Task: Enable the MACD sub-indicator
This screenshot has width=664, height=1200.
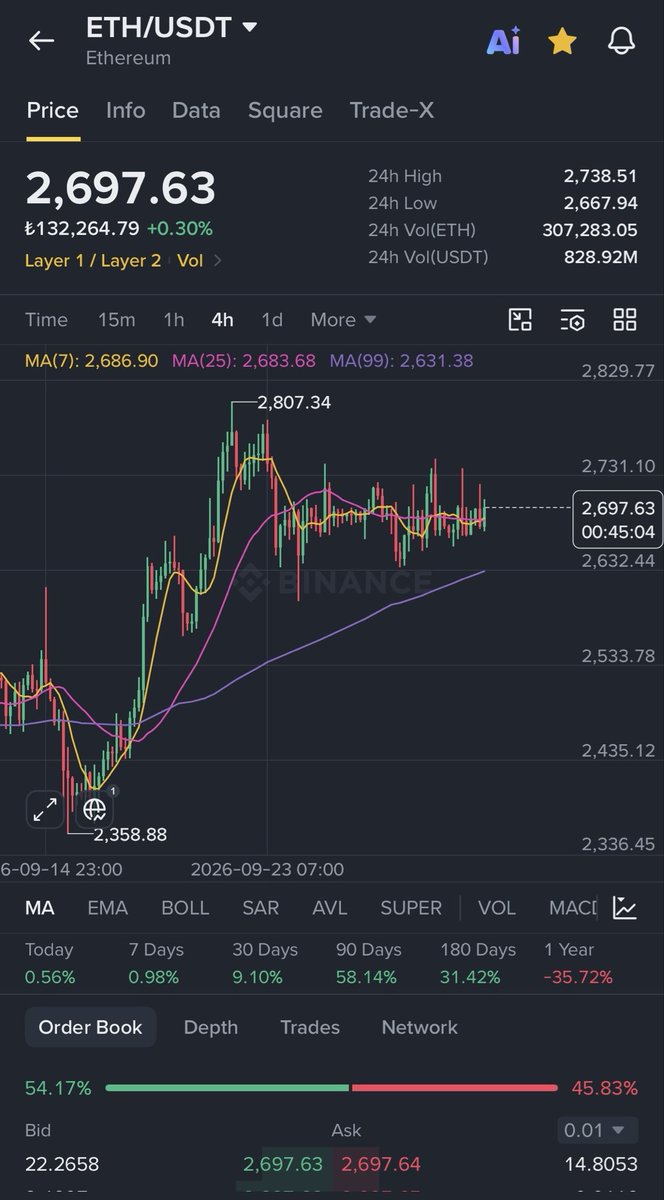Action: coord(572,908)
